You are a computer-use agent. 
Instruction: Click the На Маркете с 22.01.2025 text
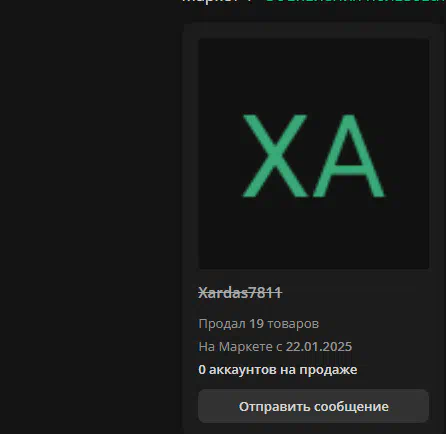[275, 347]
